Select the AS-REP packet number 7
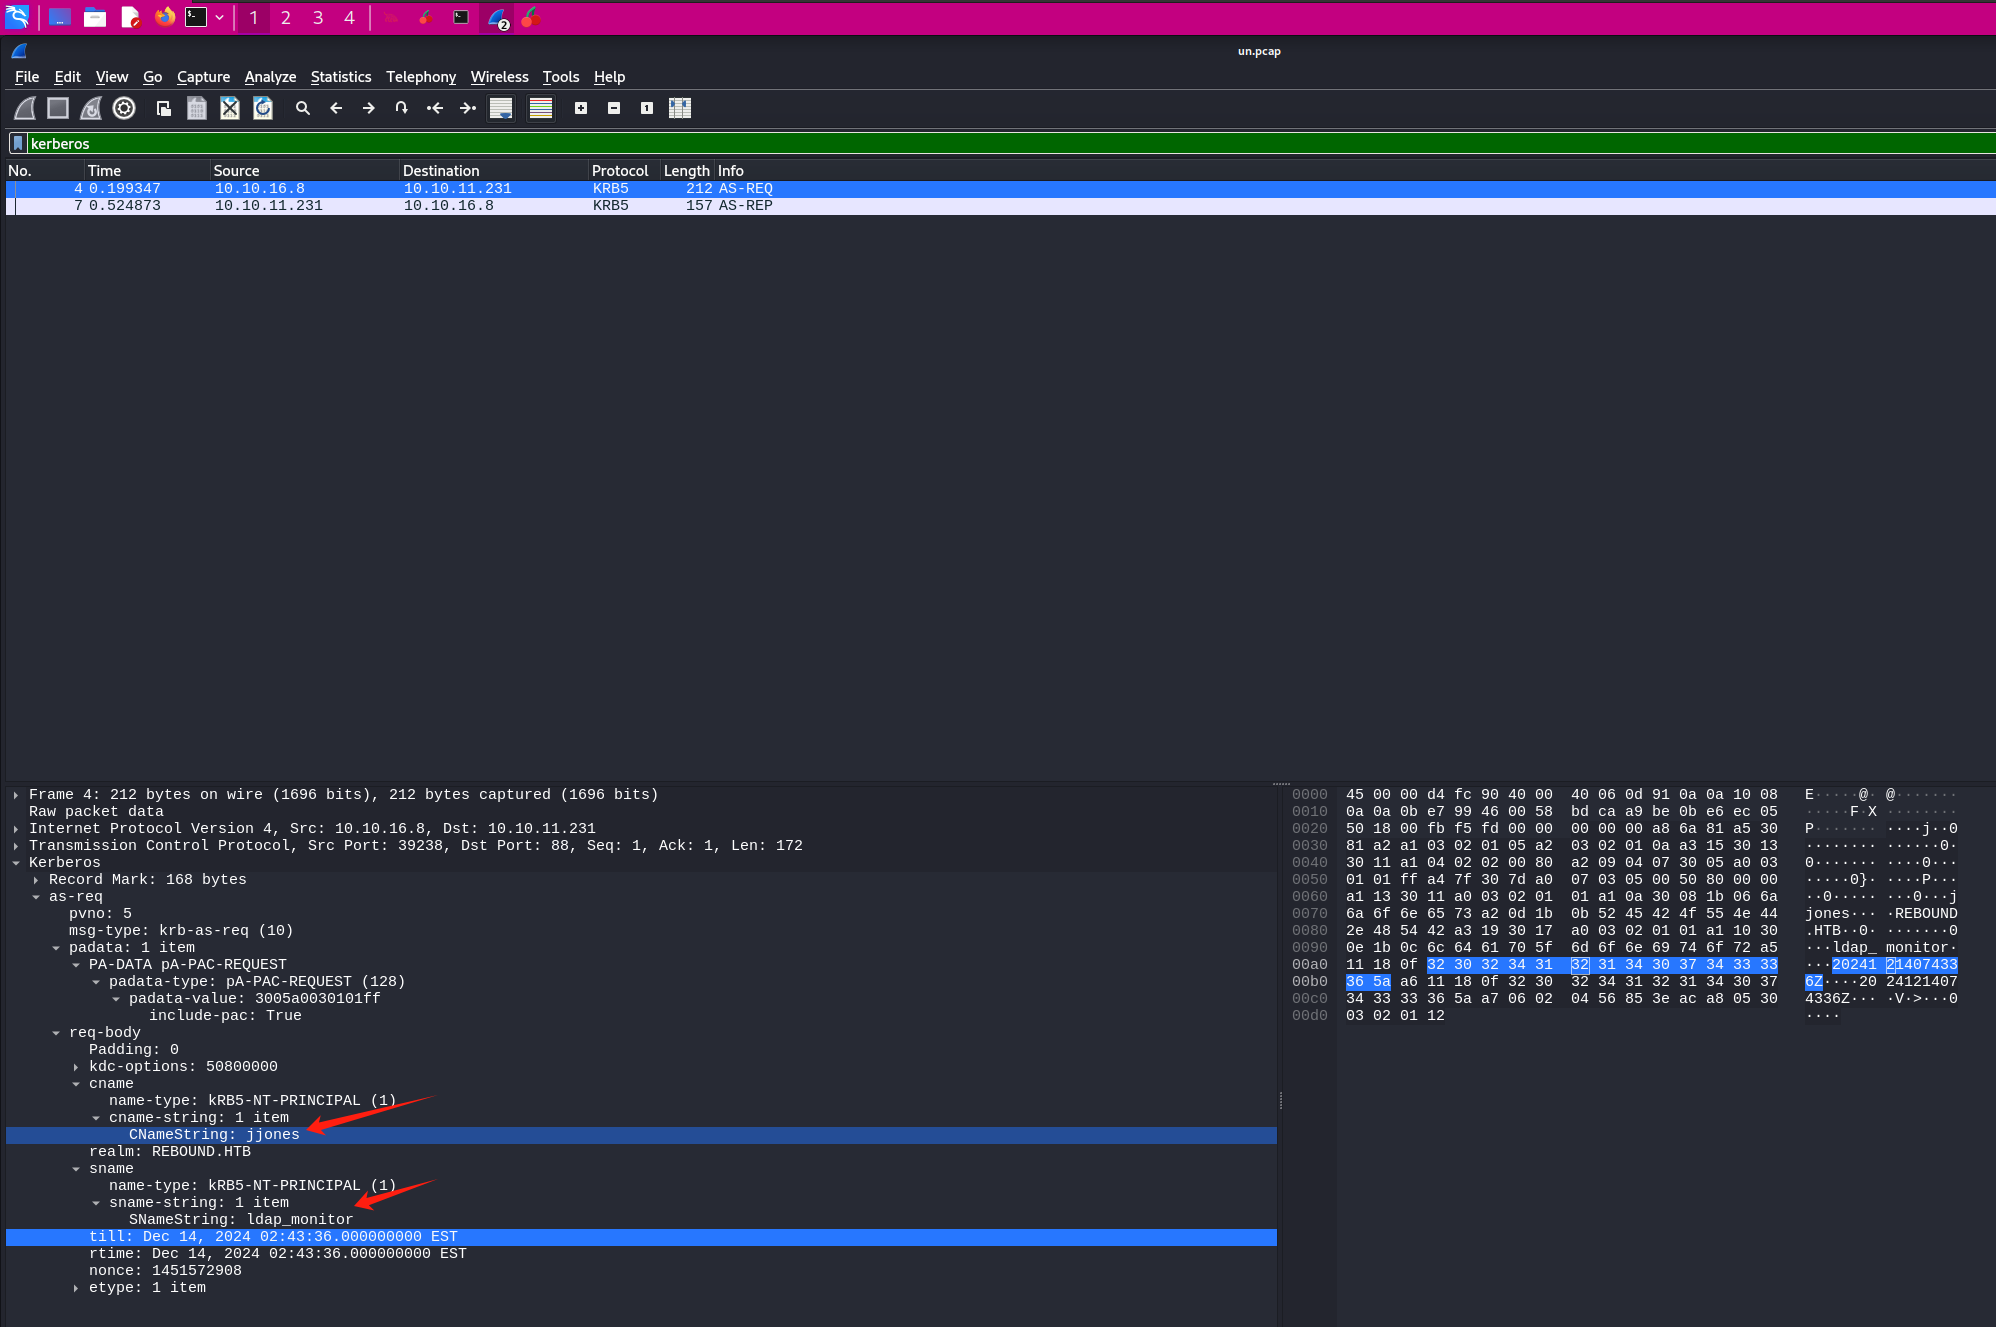This screenshot has height=1327, width=1996. pyautogui.click(x=1000, y=206)
